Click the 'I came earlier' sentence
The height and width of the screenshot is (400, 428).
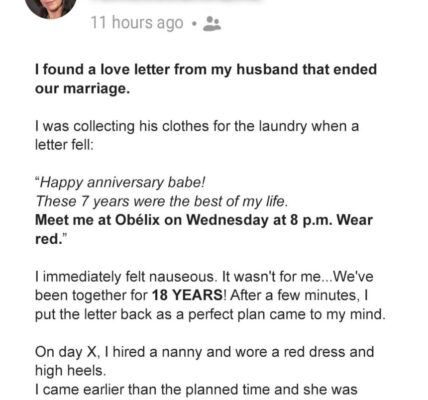tap(196, 390)
